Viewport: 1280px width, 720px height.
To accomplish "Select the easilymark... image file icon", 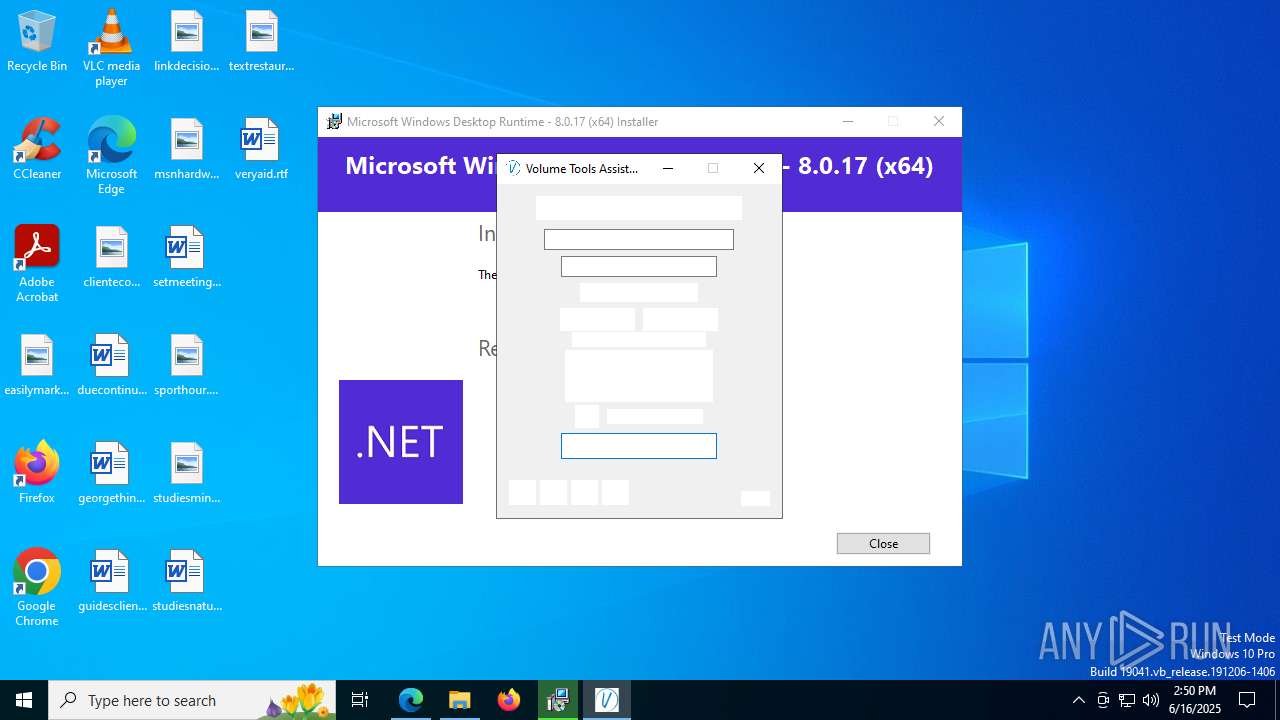I will [37, 365].
